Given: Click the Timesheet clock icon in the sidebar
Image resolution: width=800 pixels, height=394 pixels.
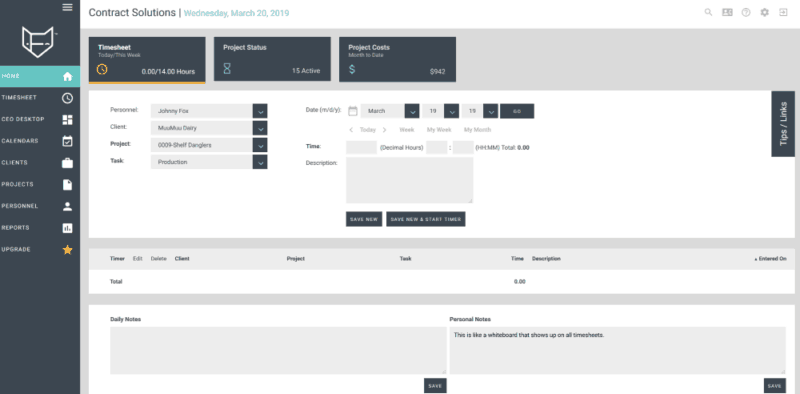Looking at the screenshot, I should tap(67, 98).
